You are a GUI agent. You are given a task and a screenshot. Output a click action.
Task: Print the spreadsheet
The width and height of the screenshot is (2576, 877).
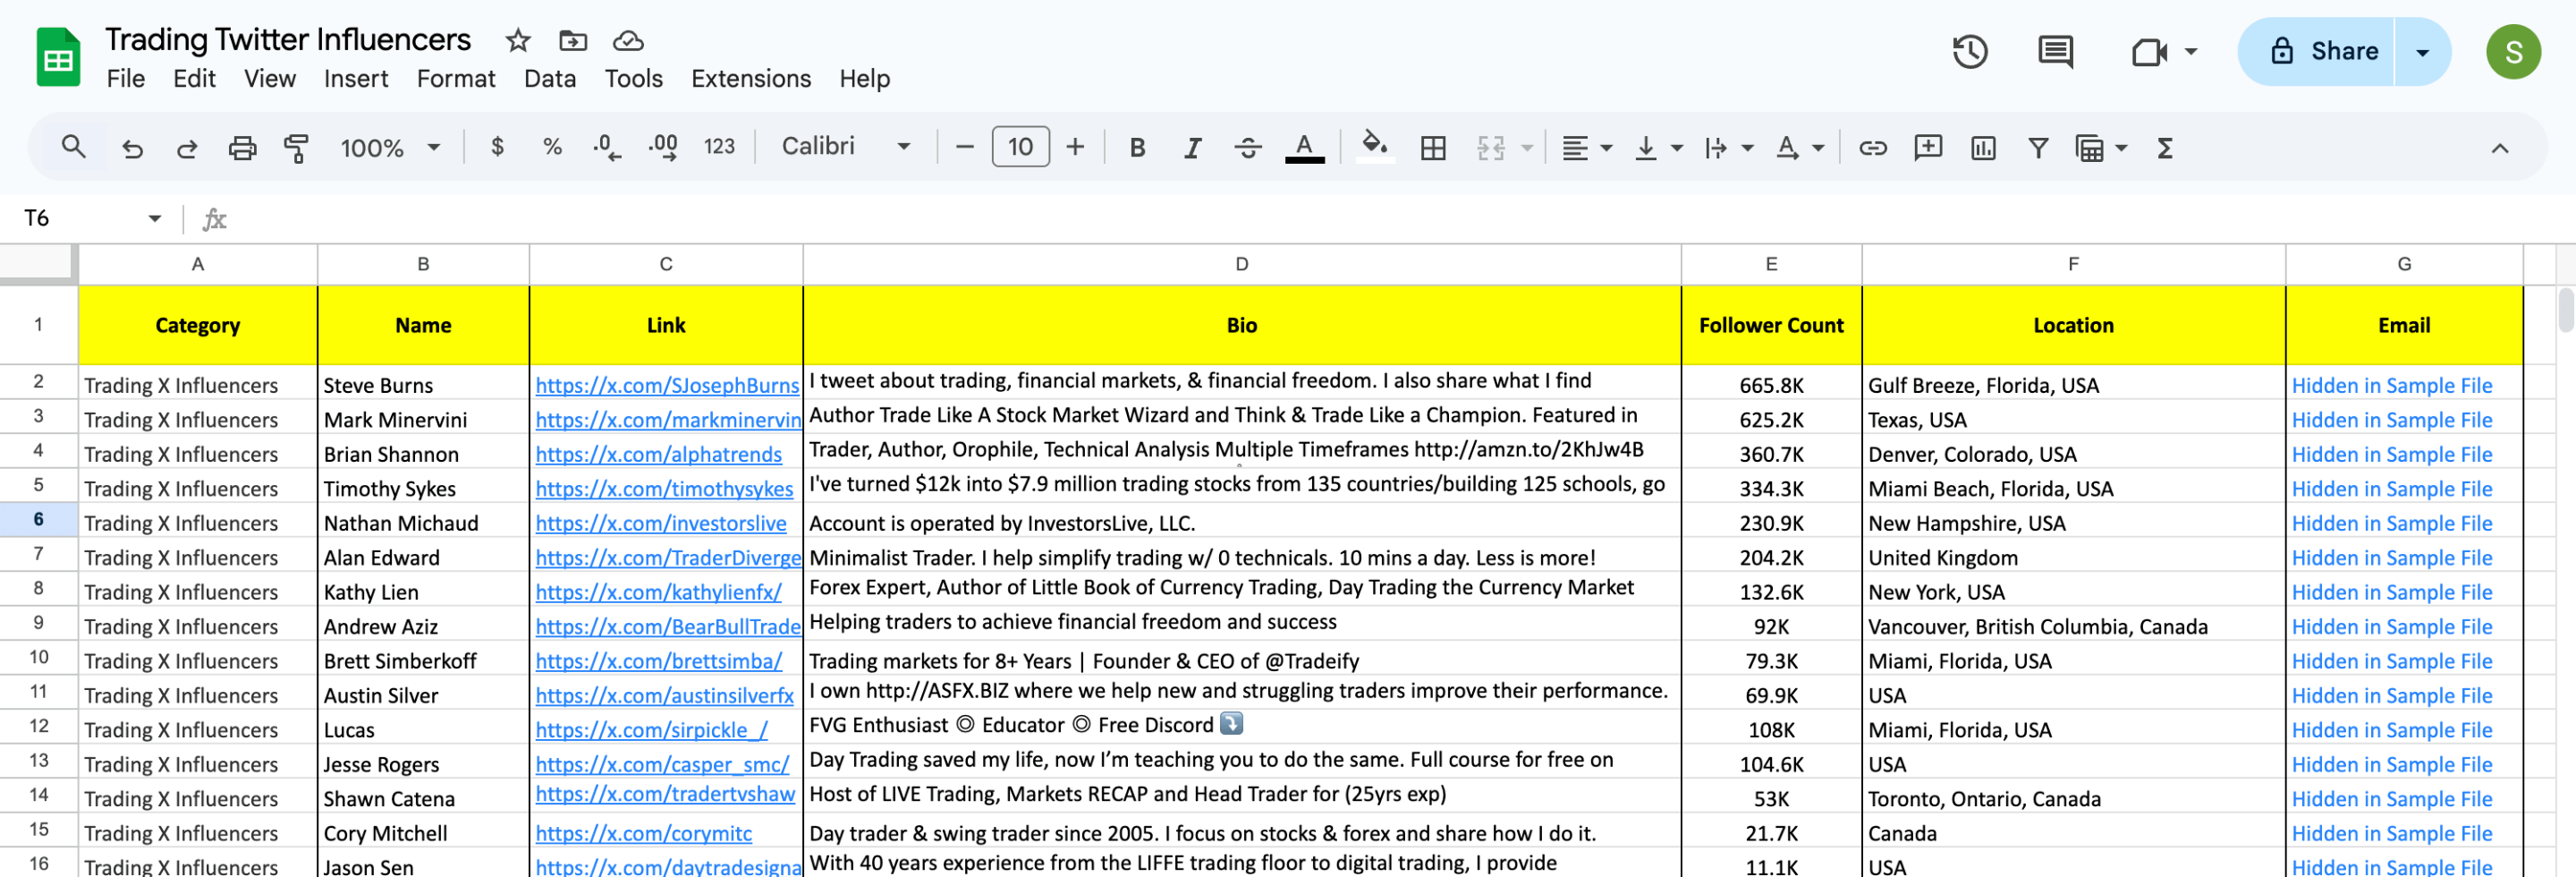point(242,148)
